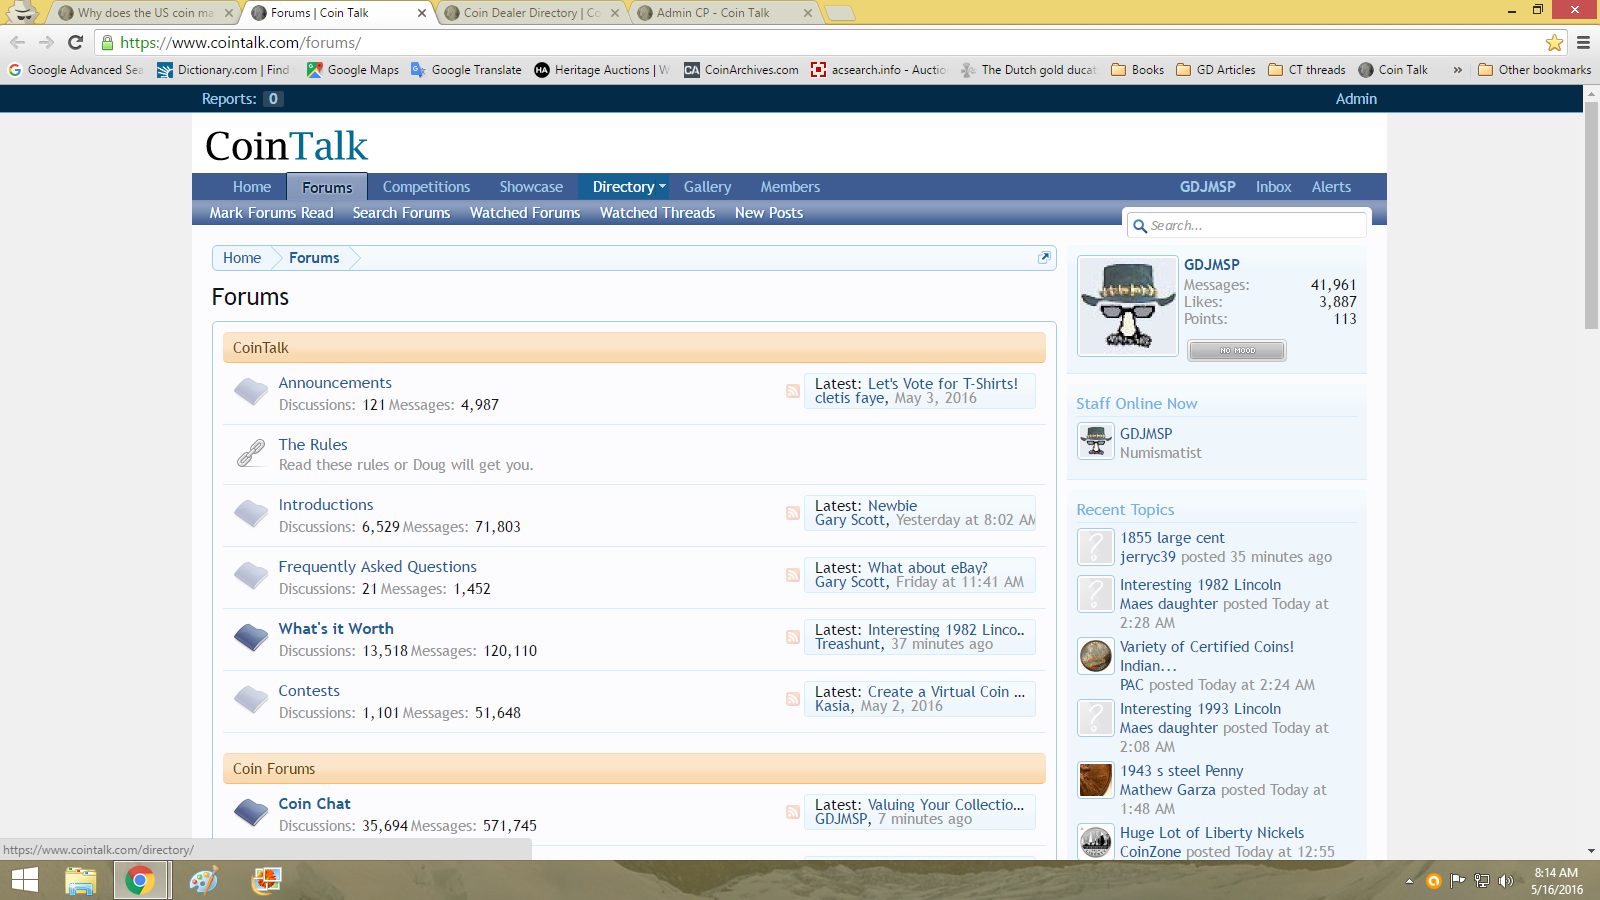Image resolution: width=1600 pixels, height=900 pixels.
Task: Open Windows Start button
Action: tap(25, 880)
